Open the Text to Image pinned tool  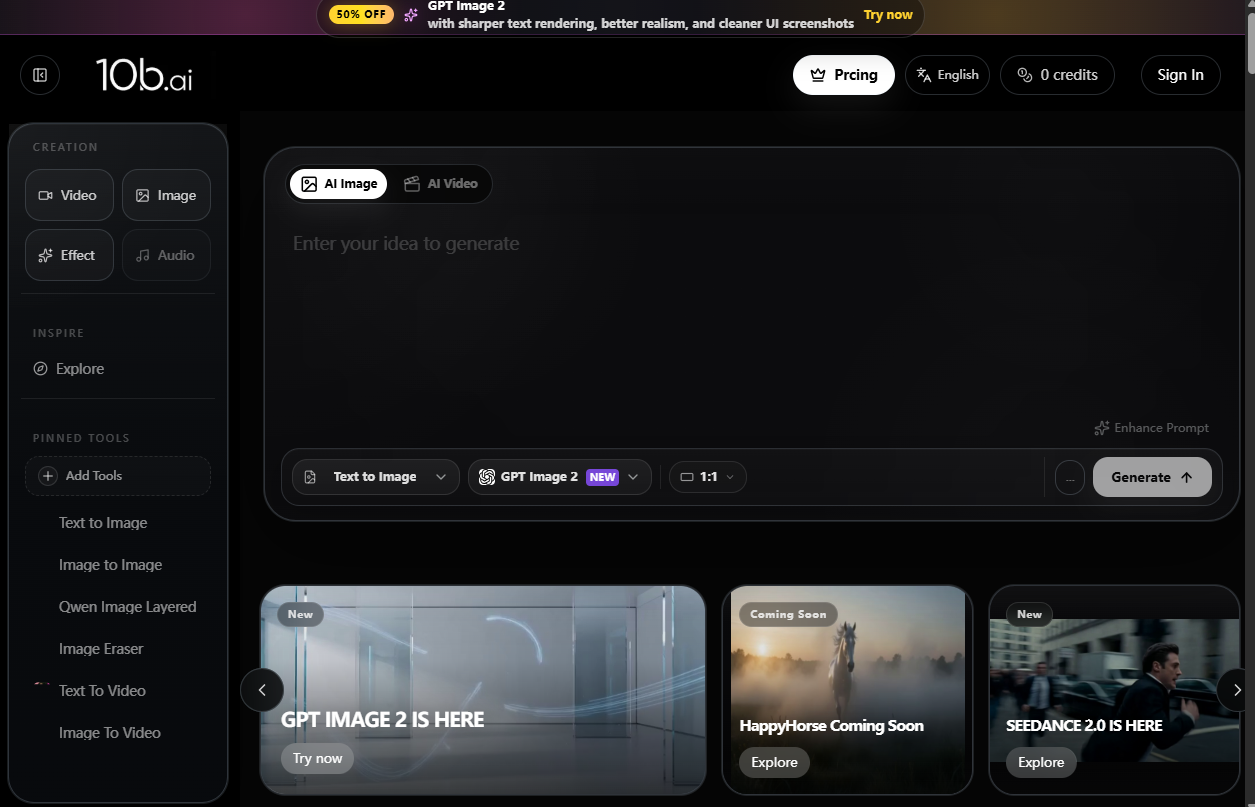click(x=103, y=523)
